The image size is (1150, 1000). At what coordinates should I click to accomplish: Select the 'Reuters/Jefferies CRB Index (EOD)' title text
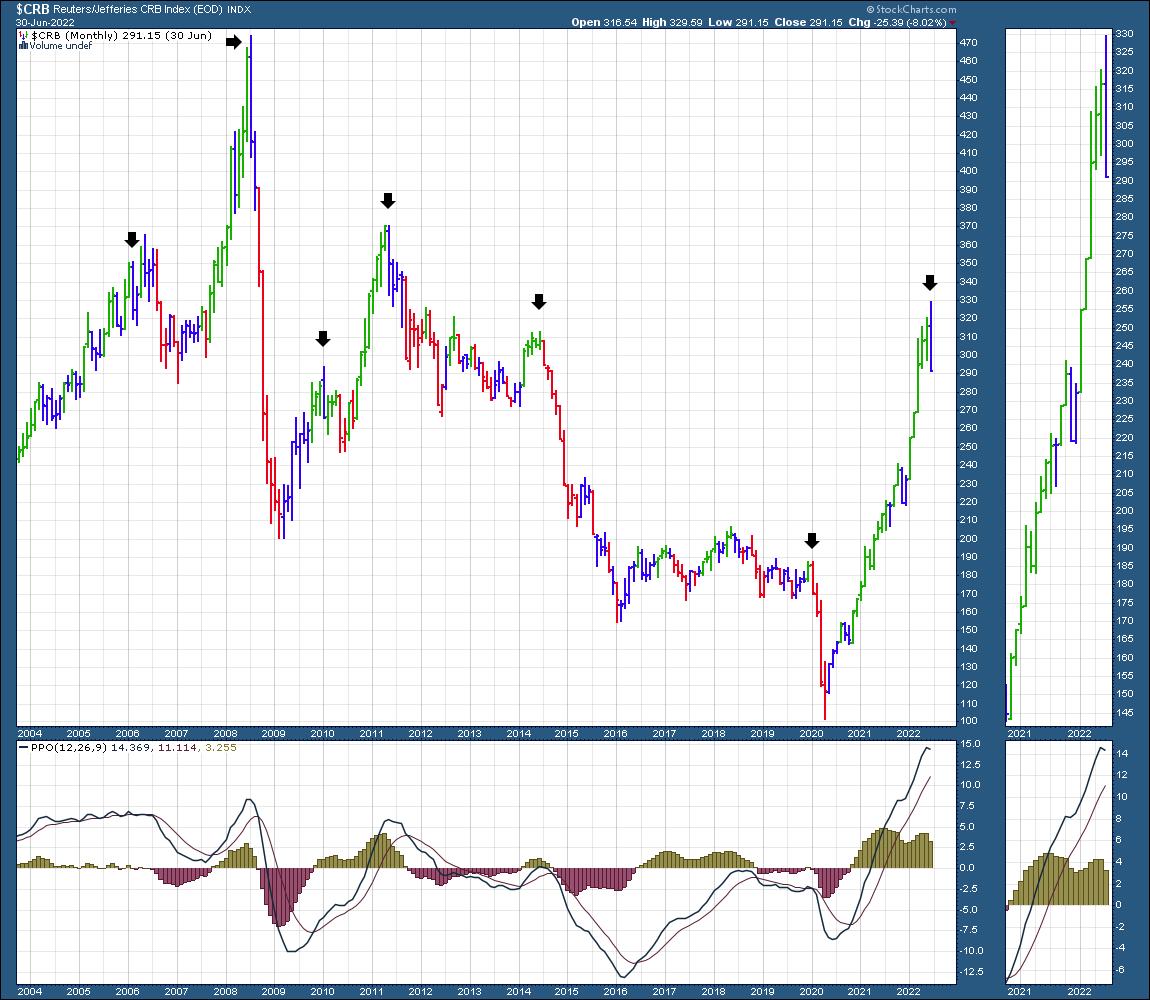(x=138, y=10)
